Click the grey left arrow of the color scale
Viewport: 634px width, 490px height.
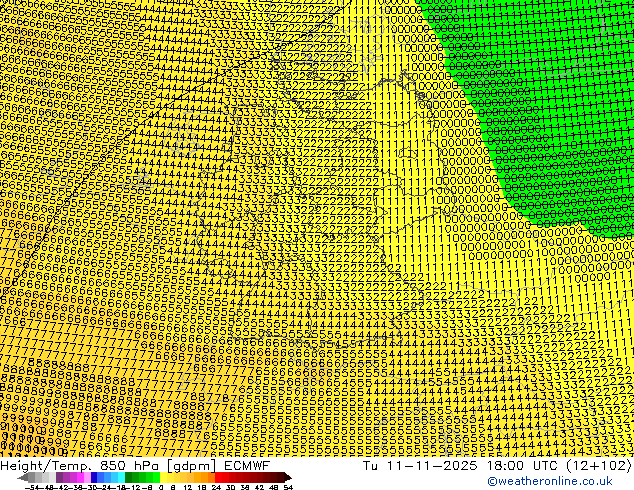23,477
